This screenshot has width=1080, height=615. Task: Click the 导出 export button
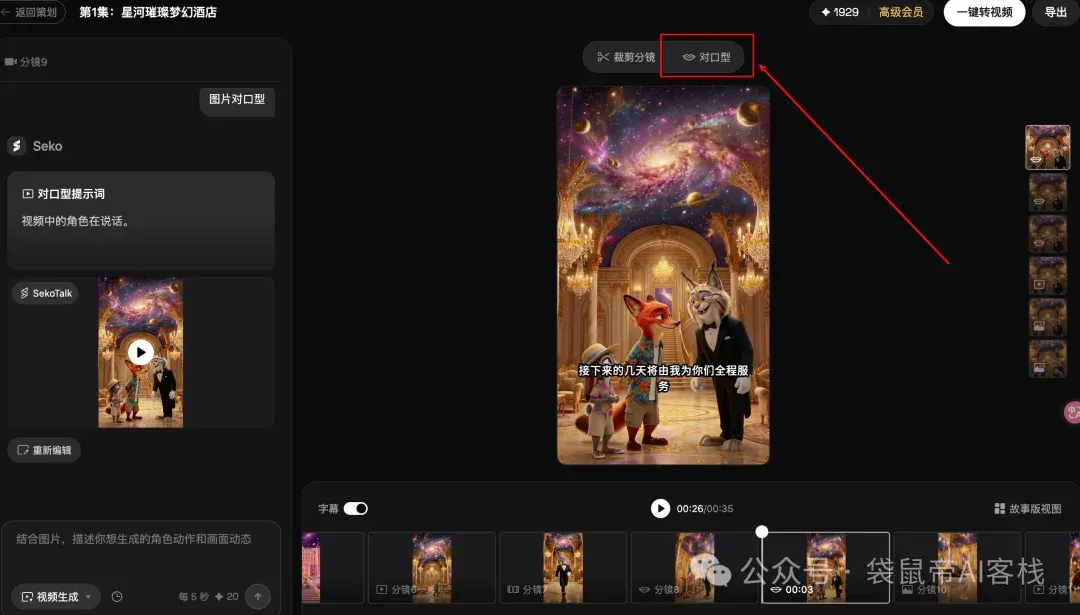click(x=1055, y=12)
